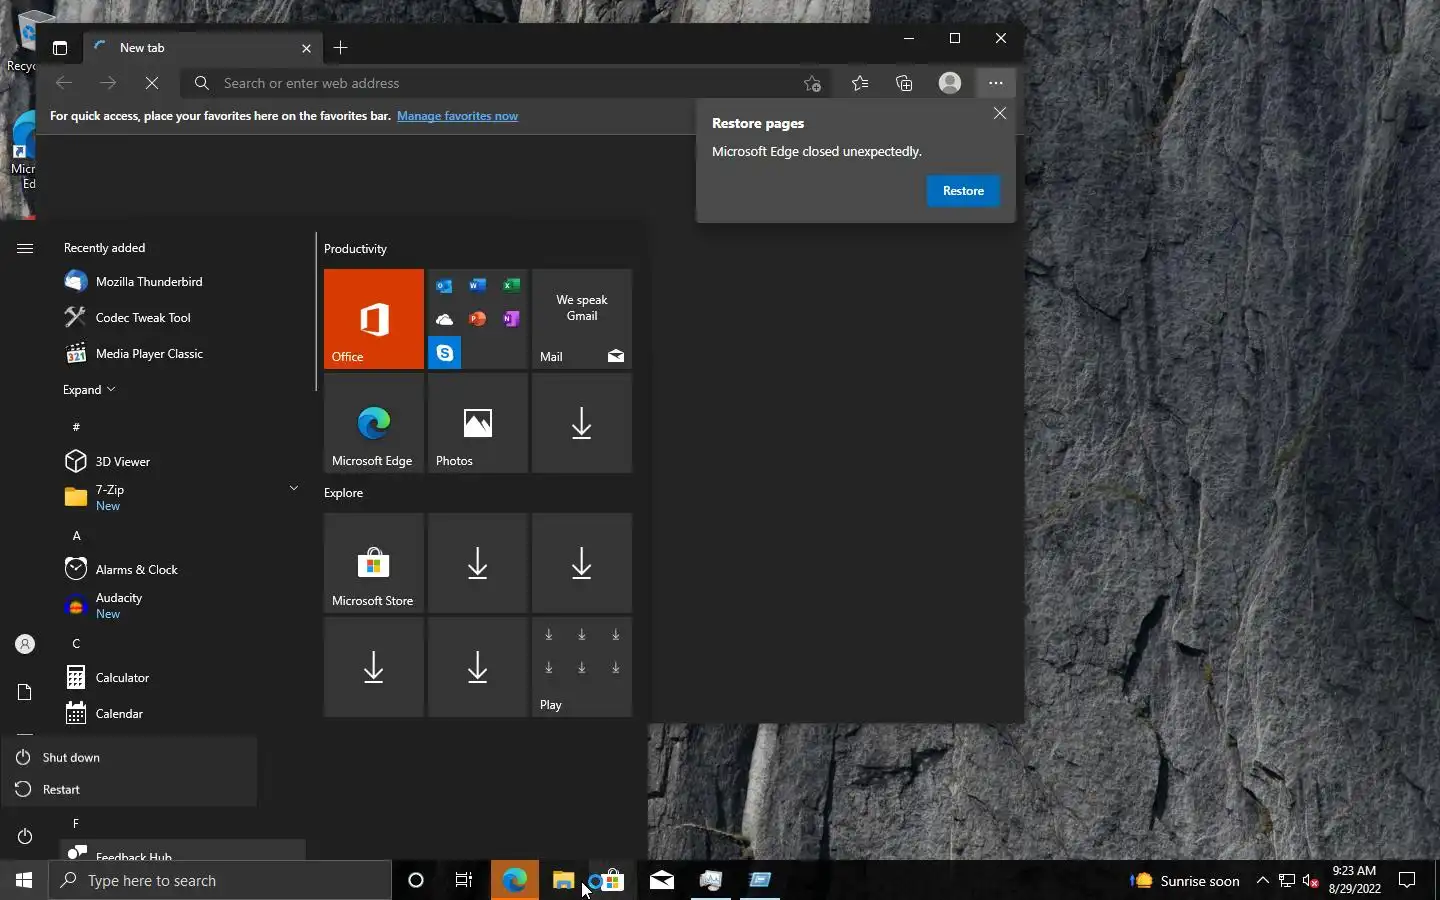The height and width of the screenshot is (900, 1440).
Task: Open the Mail app from the taskbar
Action: pos(662,881)
